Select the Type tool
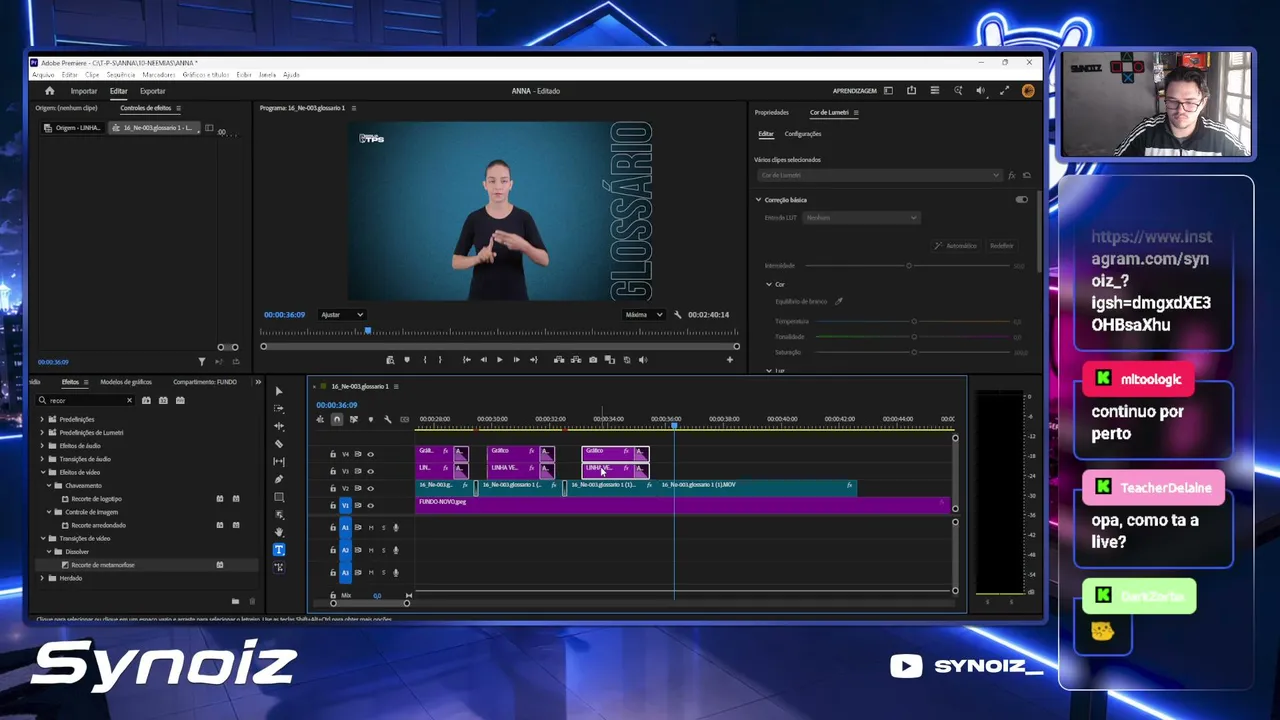1280x720 pixels. point(279,550)
